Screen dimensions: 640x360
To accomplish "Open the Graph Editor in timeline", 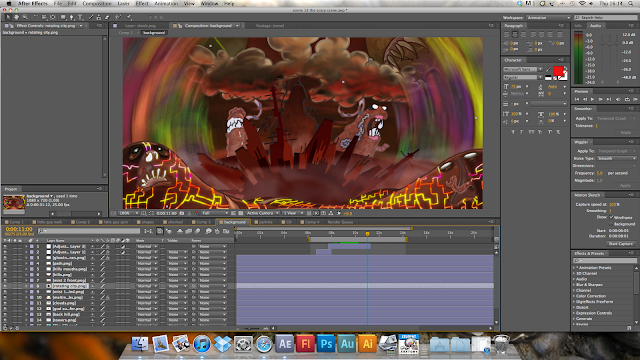I will pyautogui.click(x=226, y=231).
